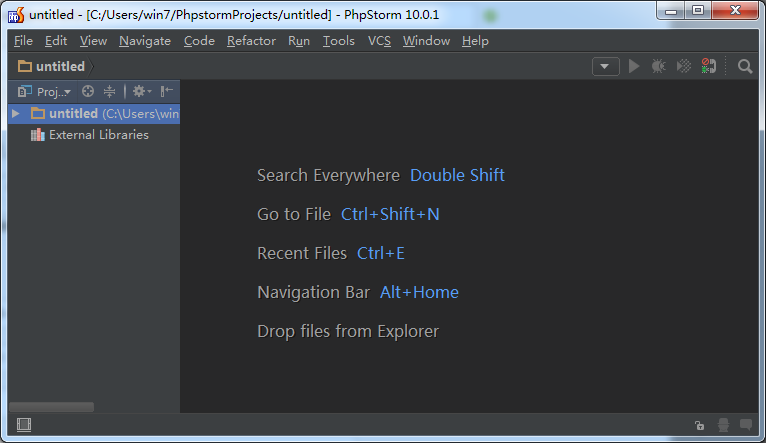This screenshot has height=443, width=766.
Task: Select External Libraries in the project tree
Action: 98,135
